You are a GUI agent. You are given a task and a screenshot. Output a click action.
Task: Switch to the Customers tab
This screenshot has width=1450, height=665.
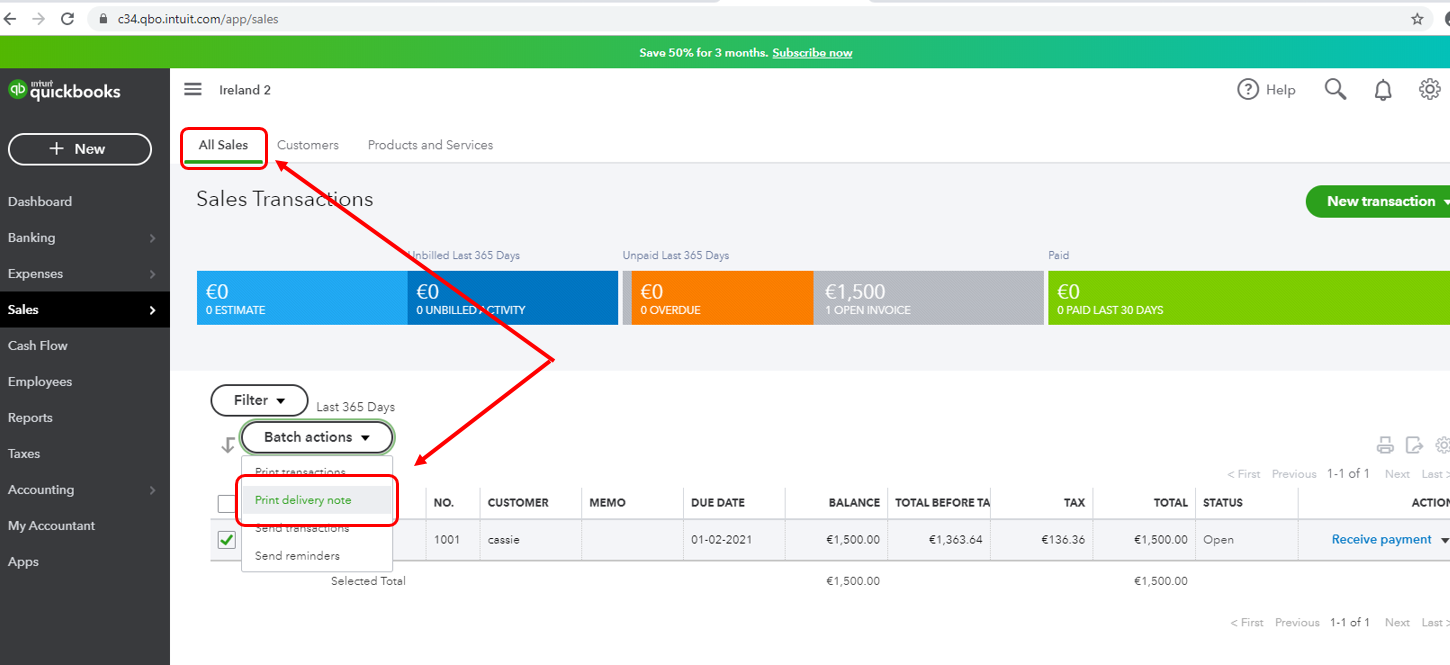308,145
